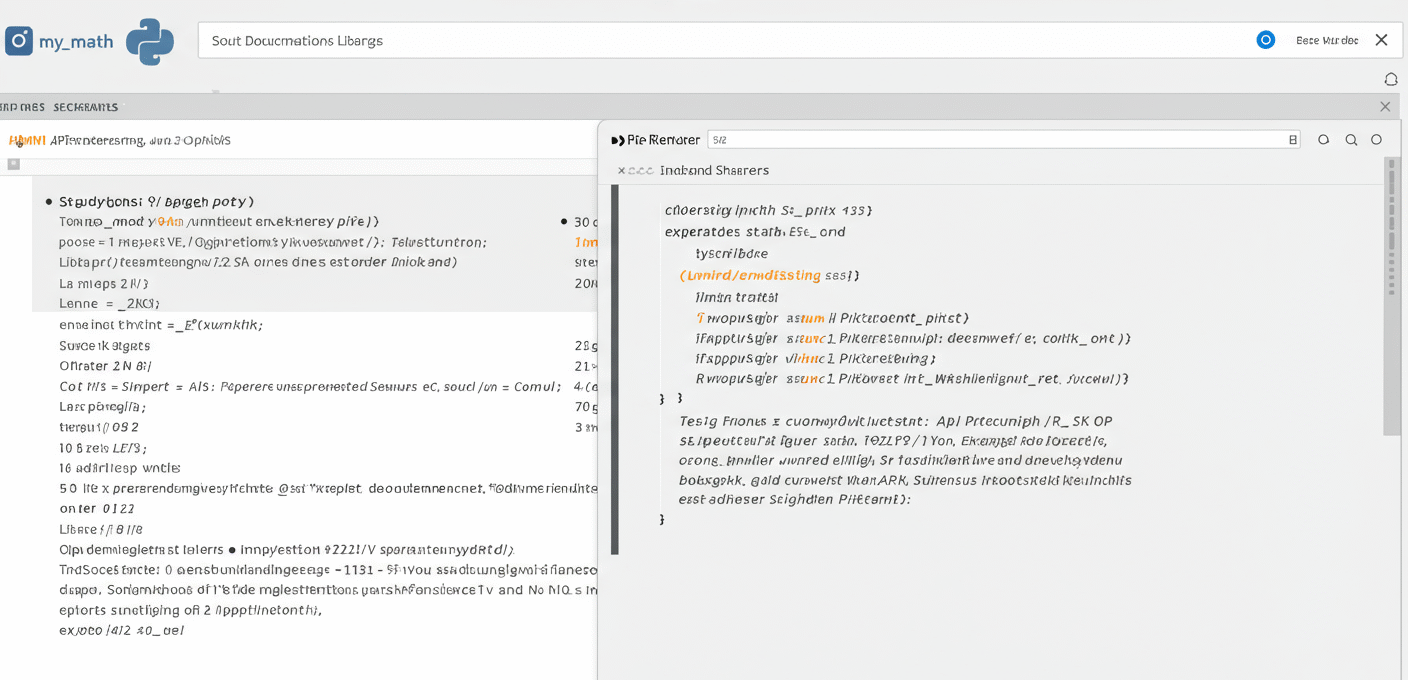
Task: Click the orange HMNI heading link
Action: (27, 140)
